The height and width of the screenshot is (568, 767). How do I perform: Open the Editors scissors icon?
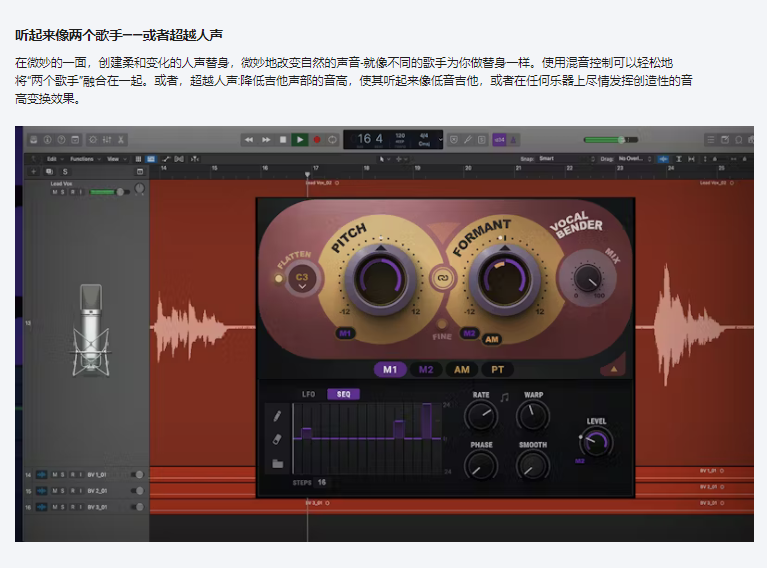click(x=121, y=140)
